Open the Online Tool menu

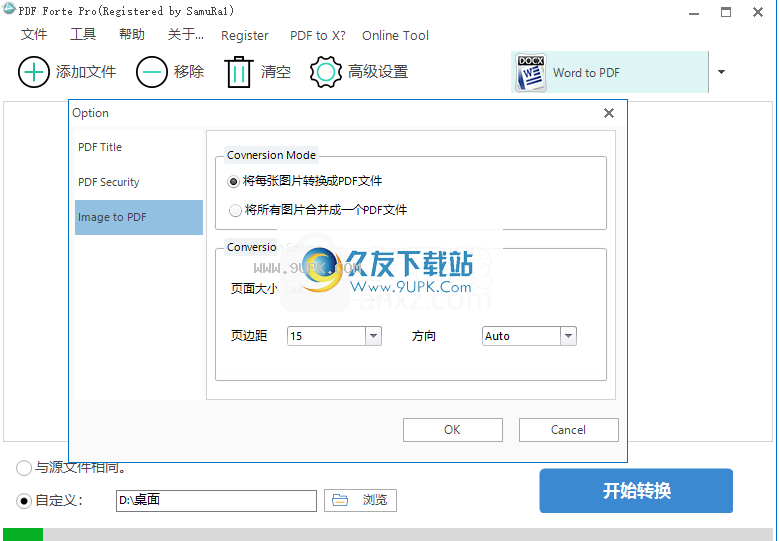[x=395, y=36]
